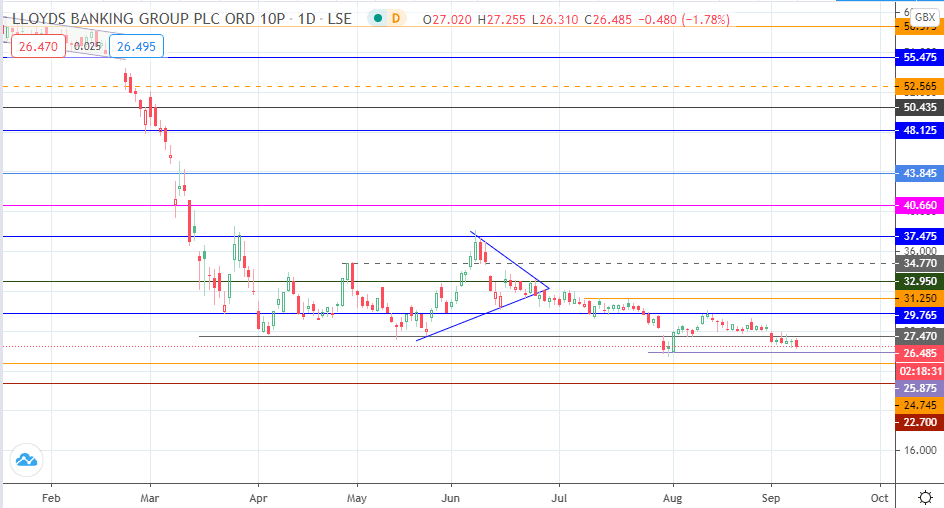Select the dark green 32.950 price label
Image resolution: width=944 pixels, height=508 pixels.
[x=919, y=281]
